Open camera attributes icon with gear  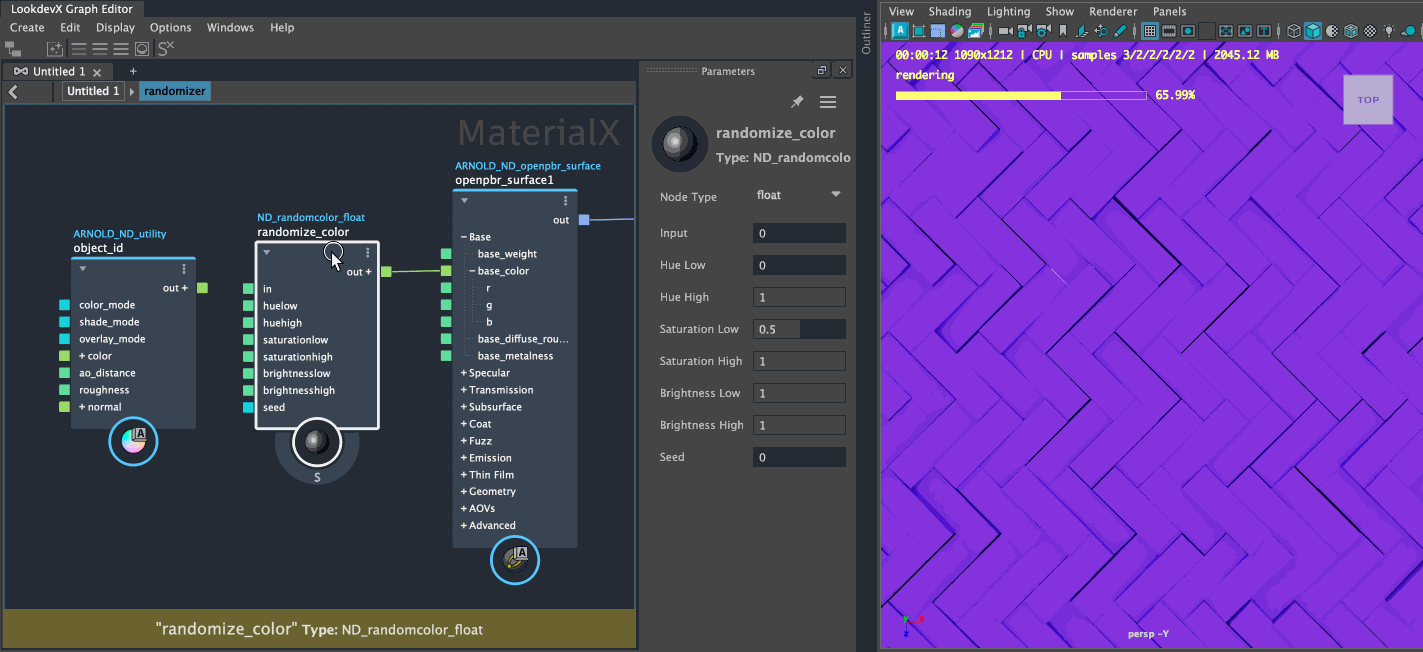[x=1043, y=31]
